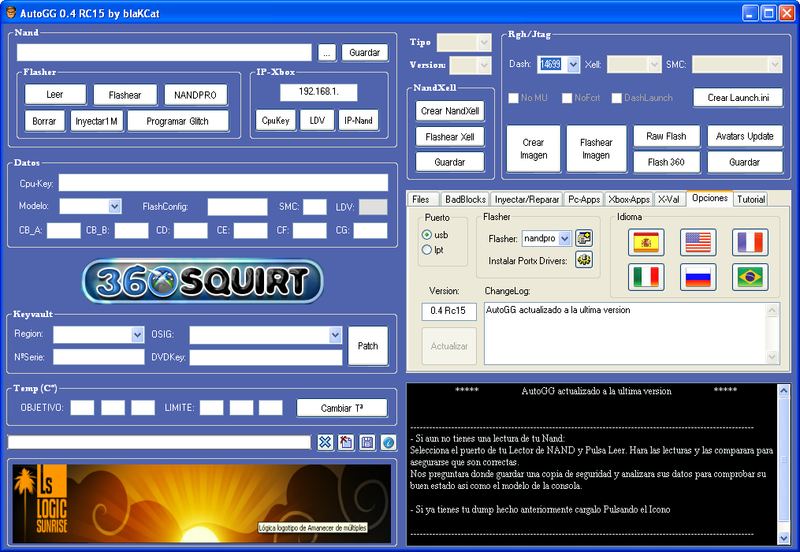Toggle the NoFcrt checkbox
Screen dimensions: 800x552
(566, 98)
